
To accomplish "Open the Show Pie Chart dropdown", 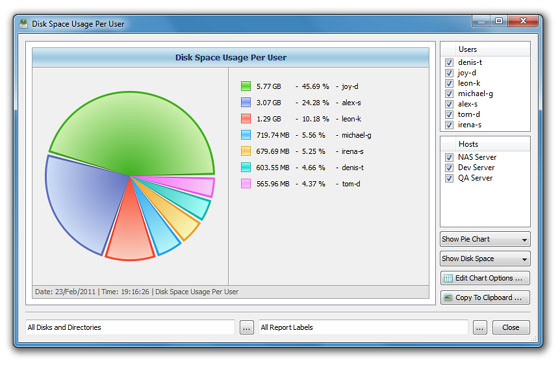I will [485, 239].
